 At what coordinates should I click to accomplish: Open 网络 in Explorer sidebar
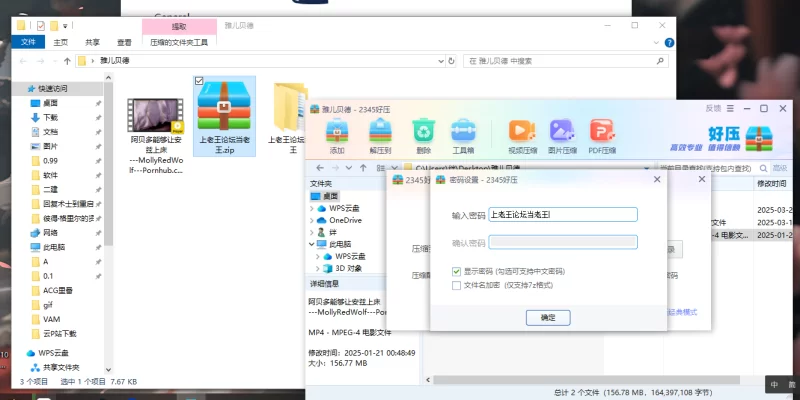(50, 233)
